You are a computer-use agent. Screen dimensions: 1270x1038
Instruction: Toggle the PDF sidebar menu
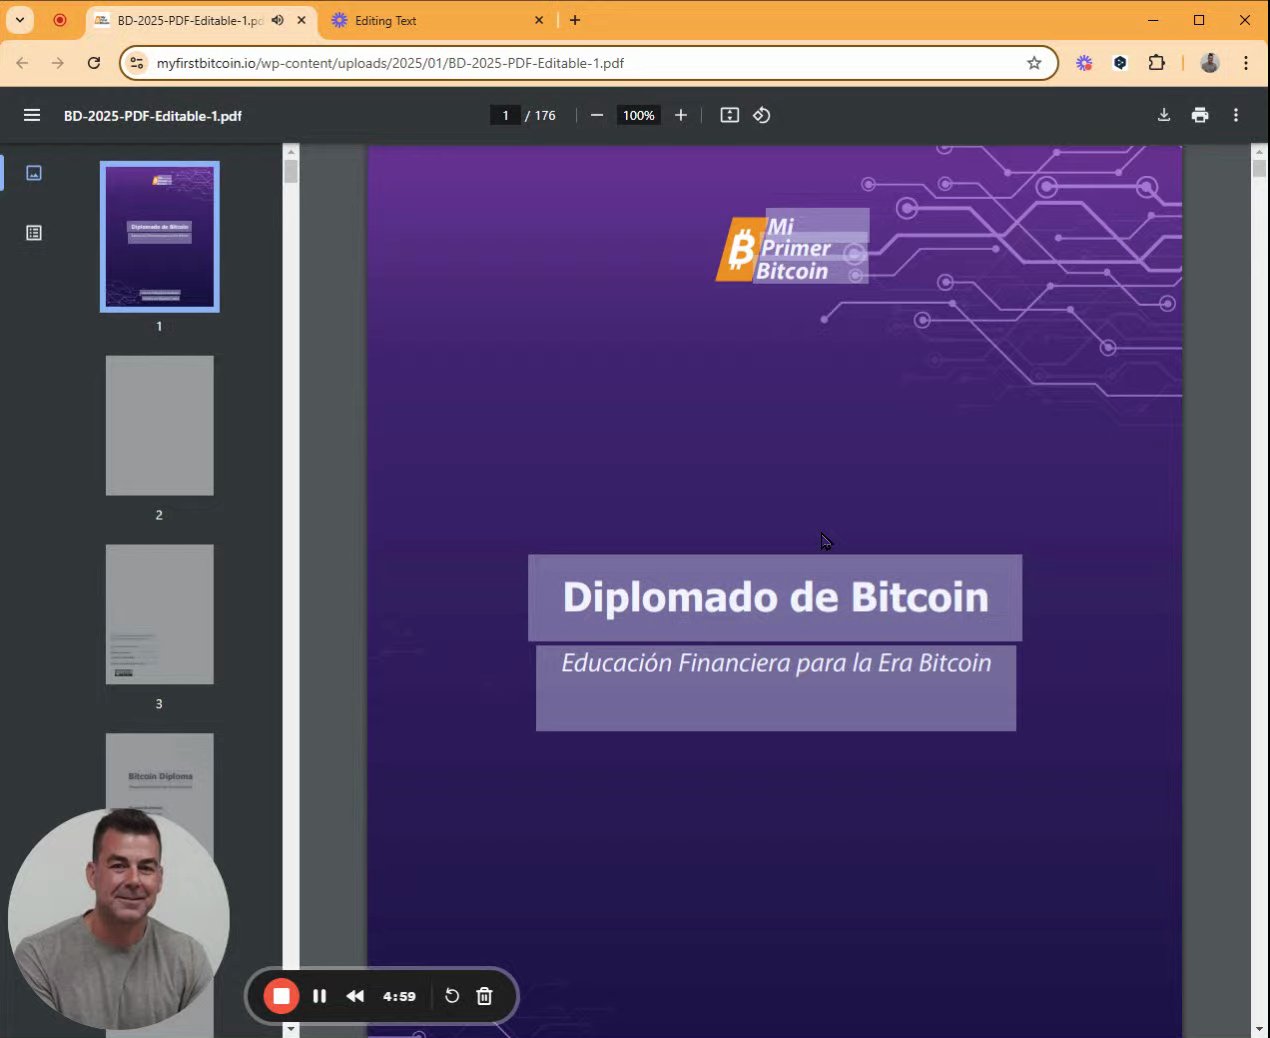[x=32, y=115]
